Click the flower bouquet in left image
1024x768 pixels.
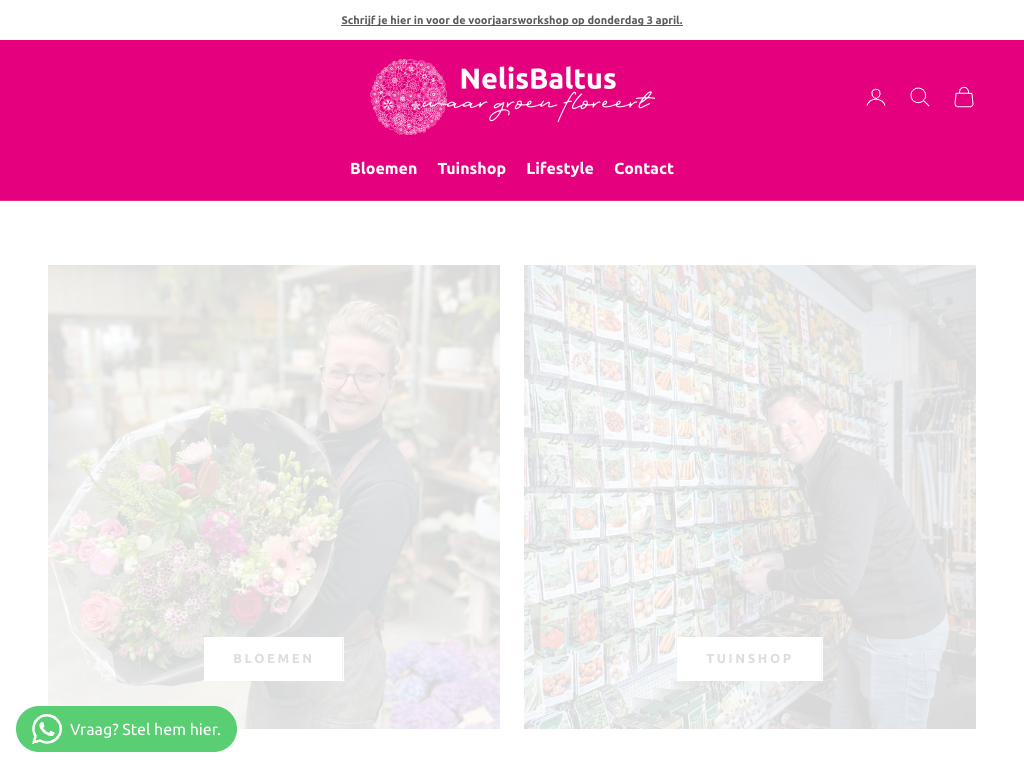click(x=196, y=542)
